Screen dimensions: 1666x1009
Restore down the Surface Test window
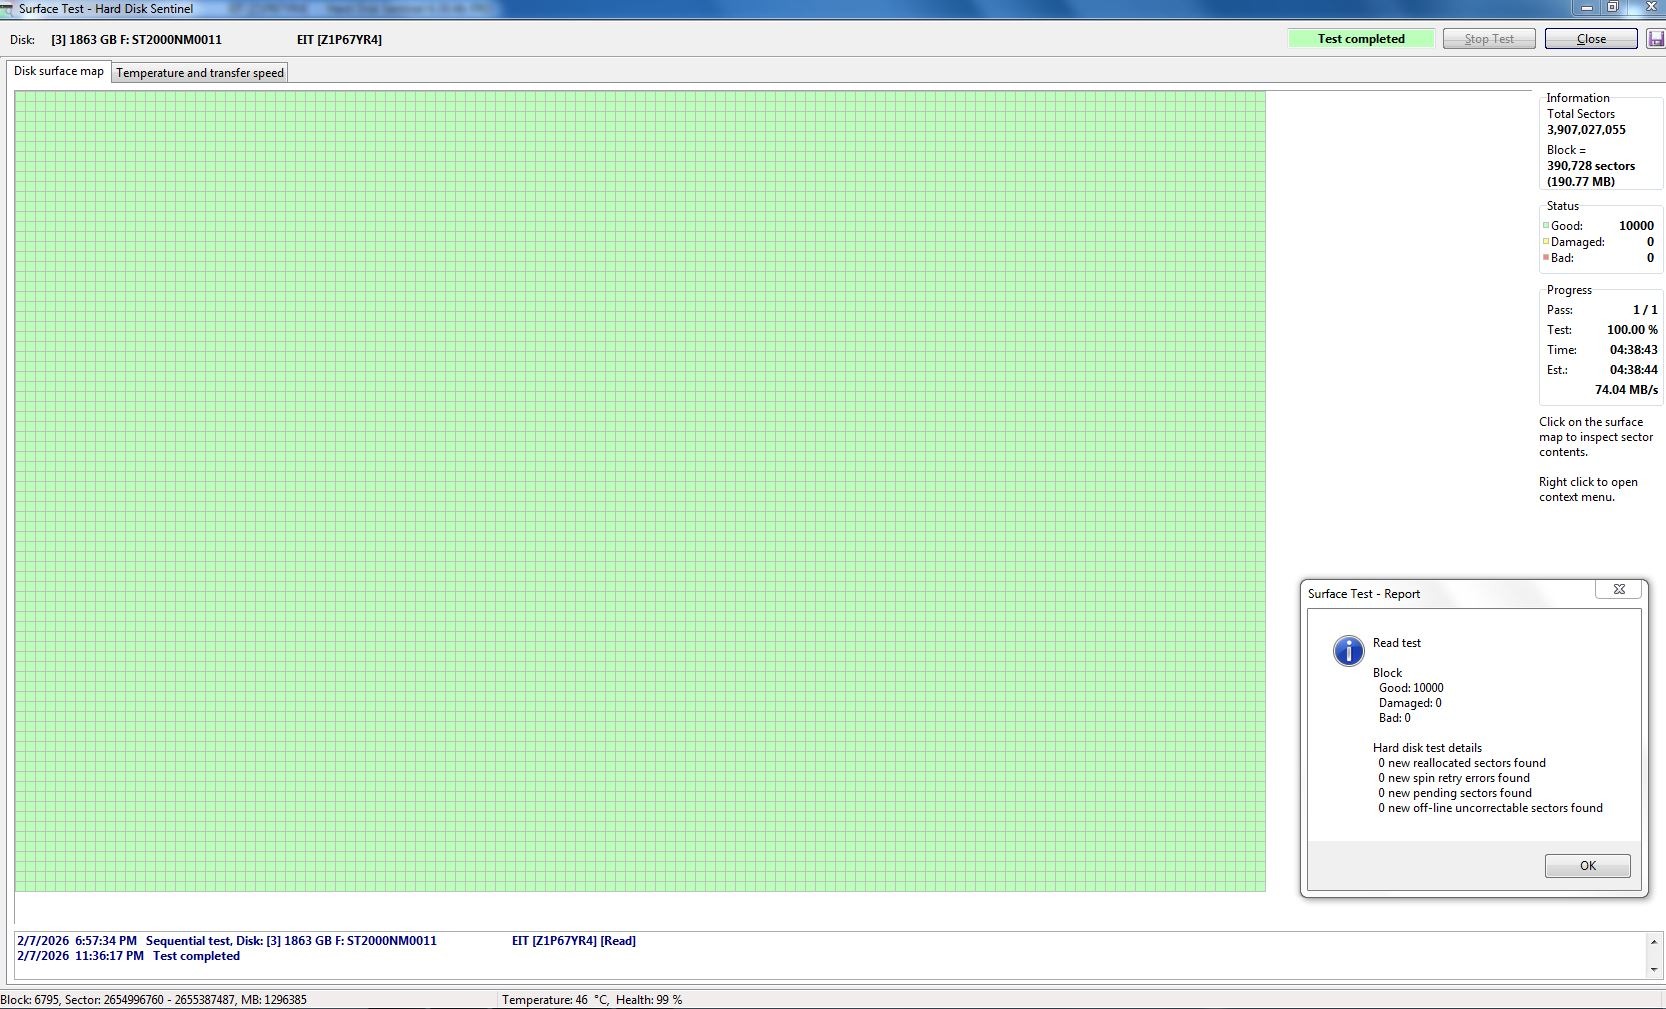point(1613,7)
